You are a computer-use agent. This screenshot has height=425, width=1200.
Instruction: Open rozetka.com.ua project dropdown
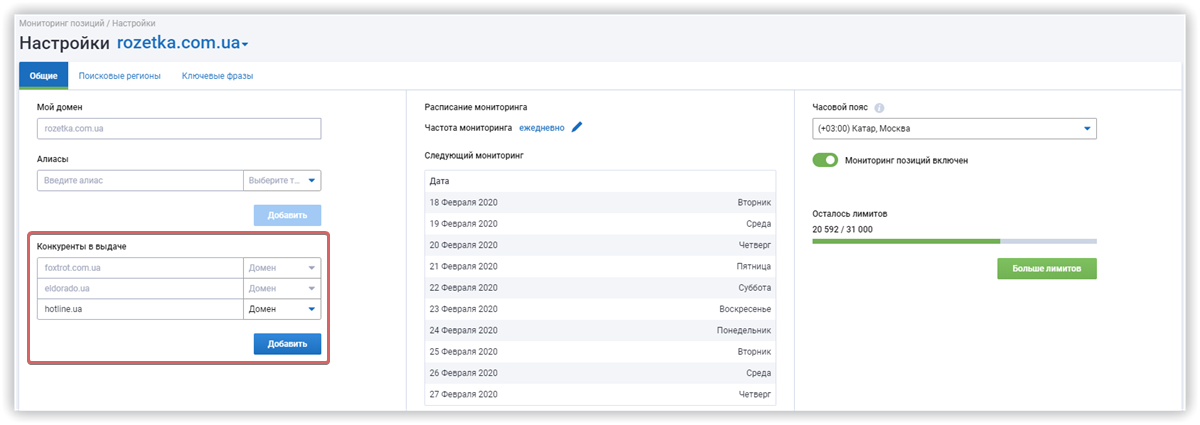coord(183,43)
